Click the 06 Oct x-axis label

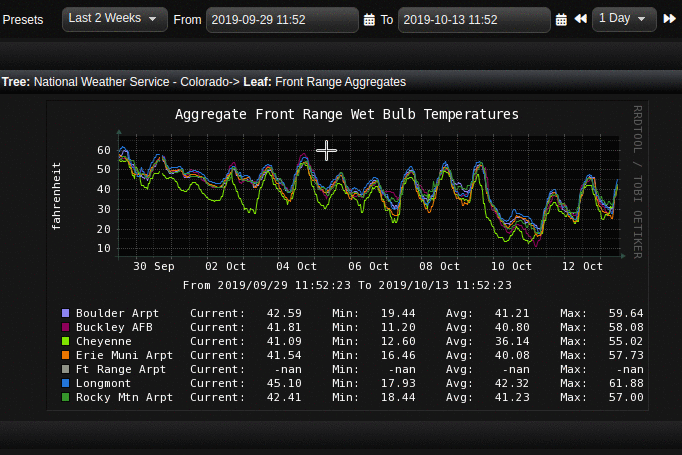(368, 266)
